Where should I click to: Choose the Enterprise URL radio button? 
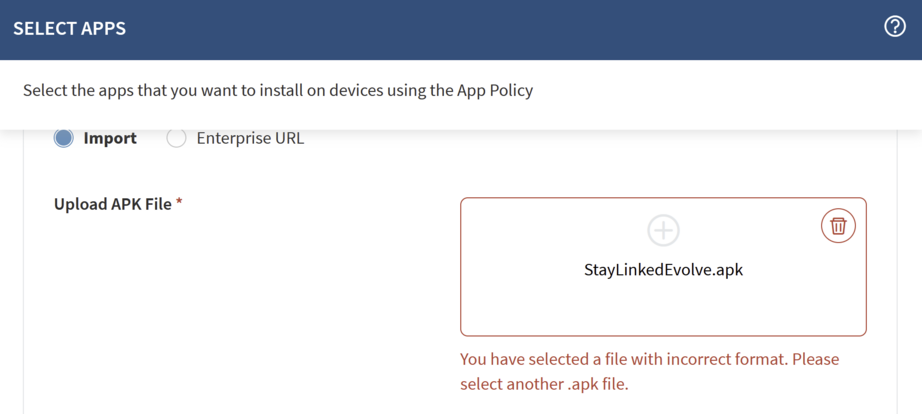[x=177, y=138]
